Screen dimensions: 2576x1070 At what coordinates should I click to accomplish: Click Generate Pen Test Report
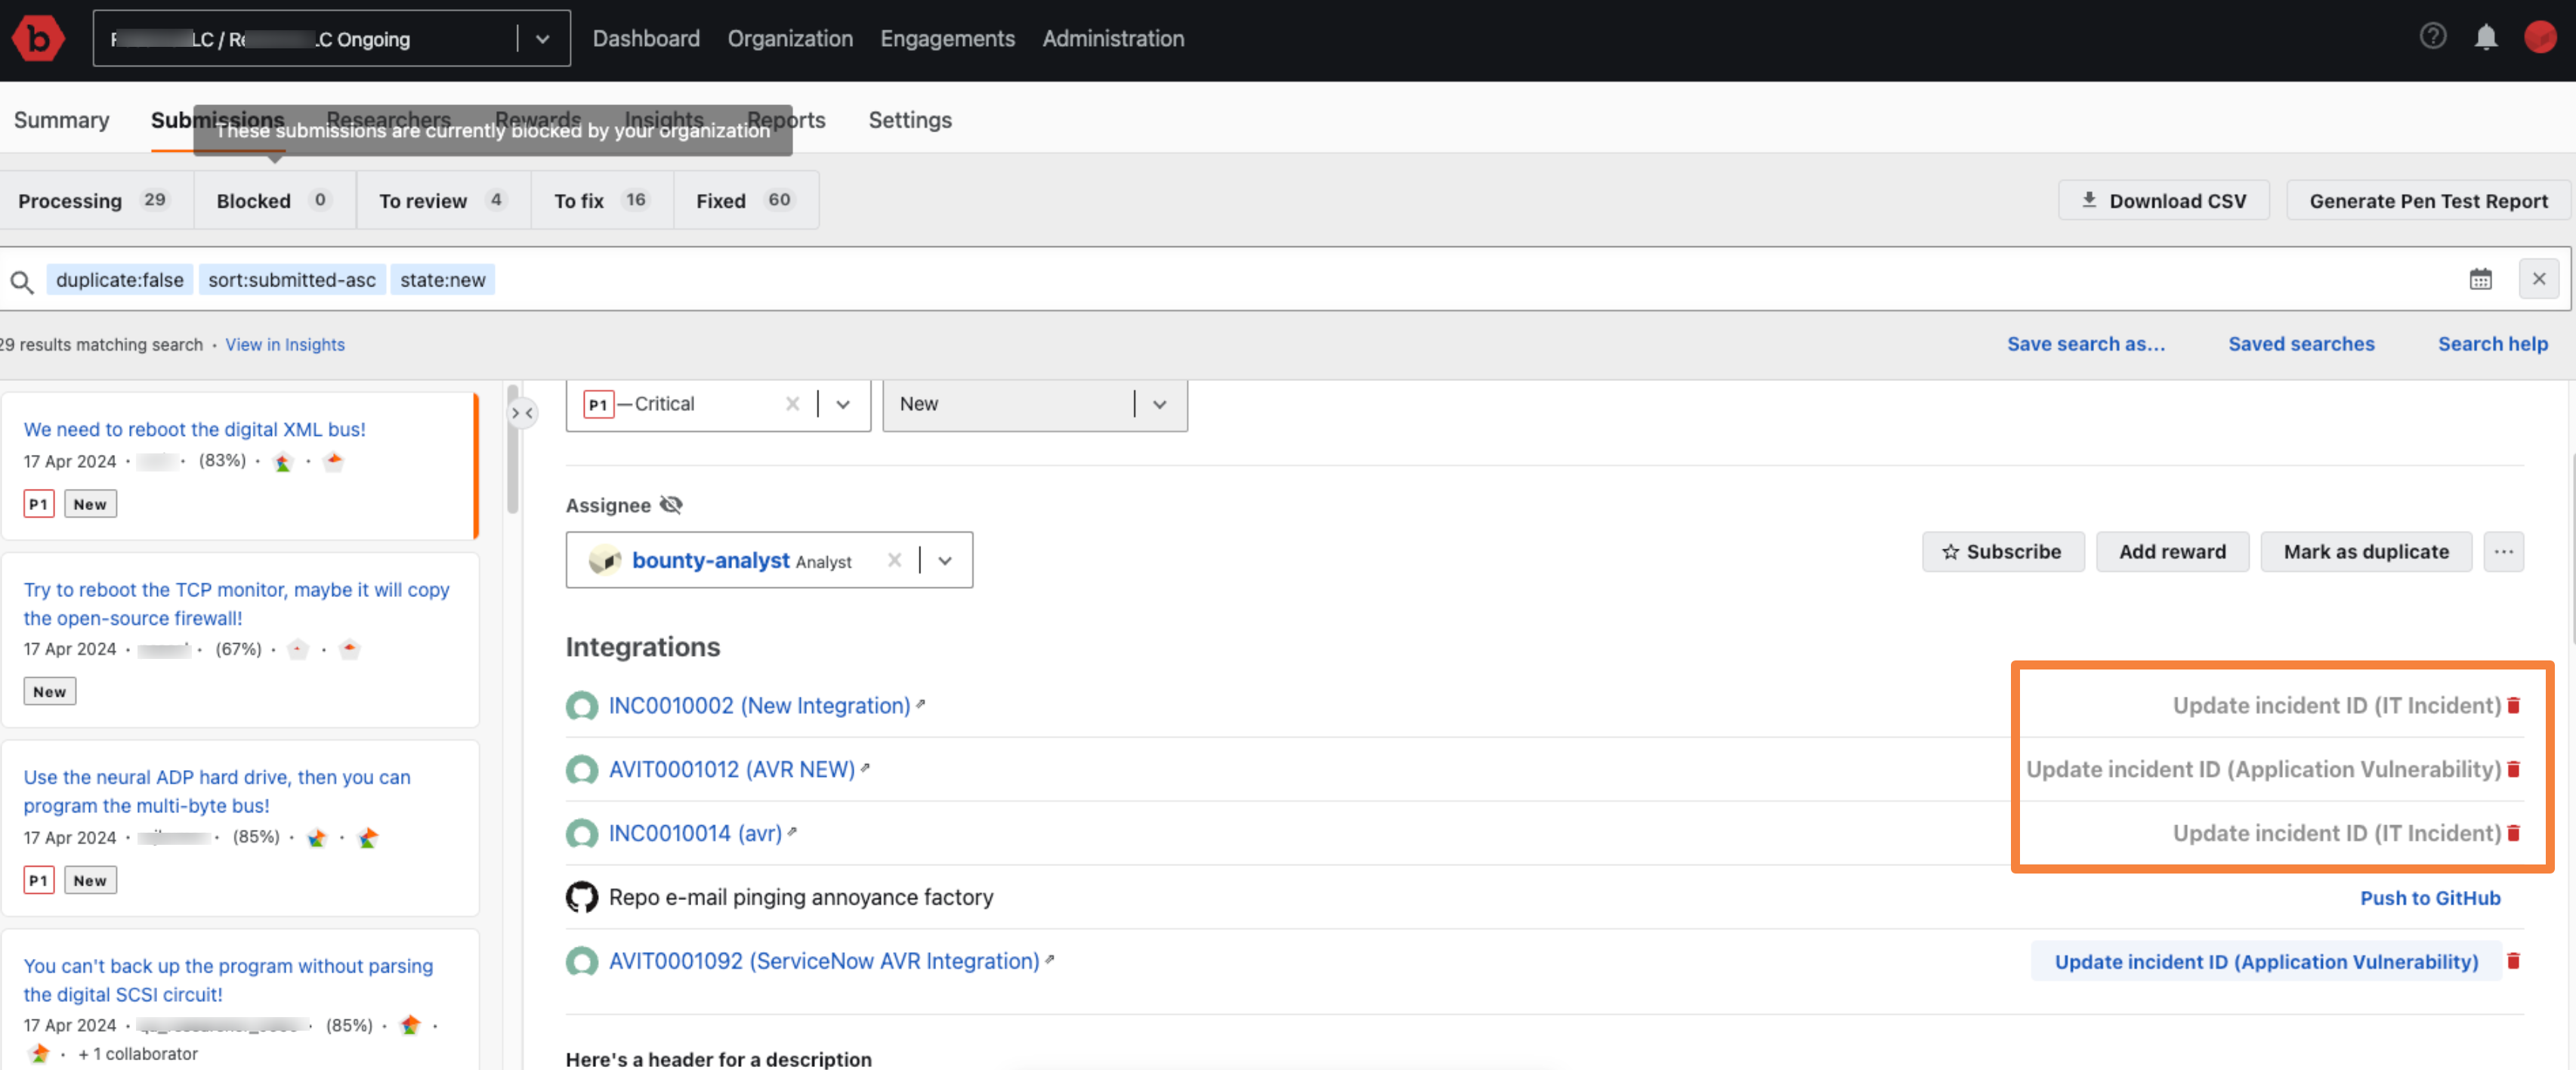coord(2428,201)
